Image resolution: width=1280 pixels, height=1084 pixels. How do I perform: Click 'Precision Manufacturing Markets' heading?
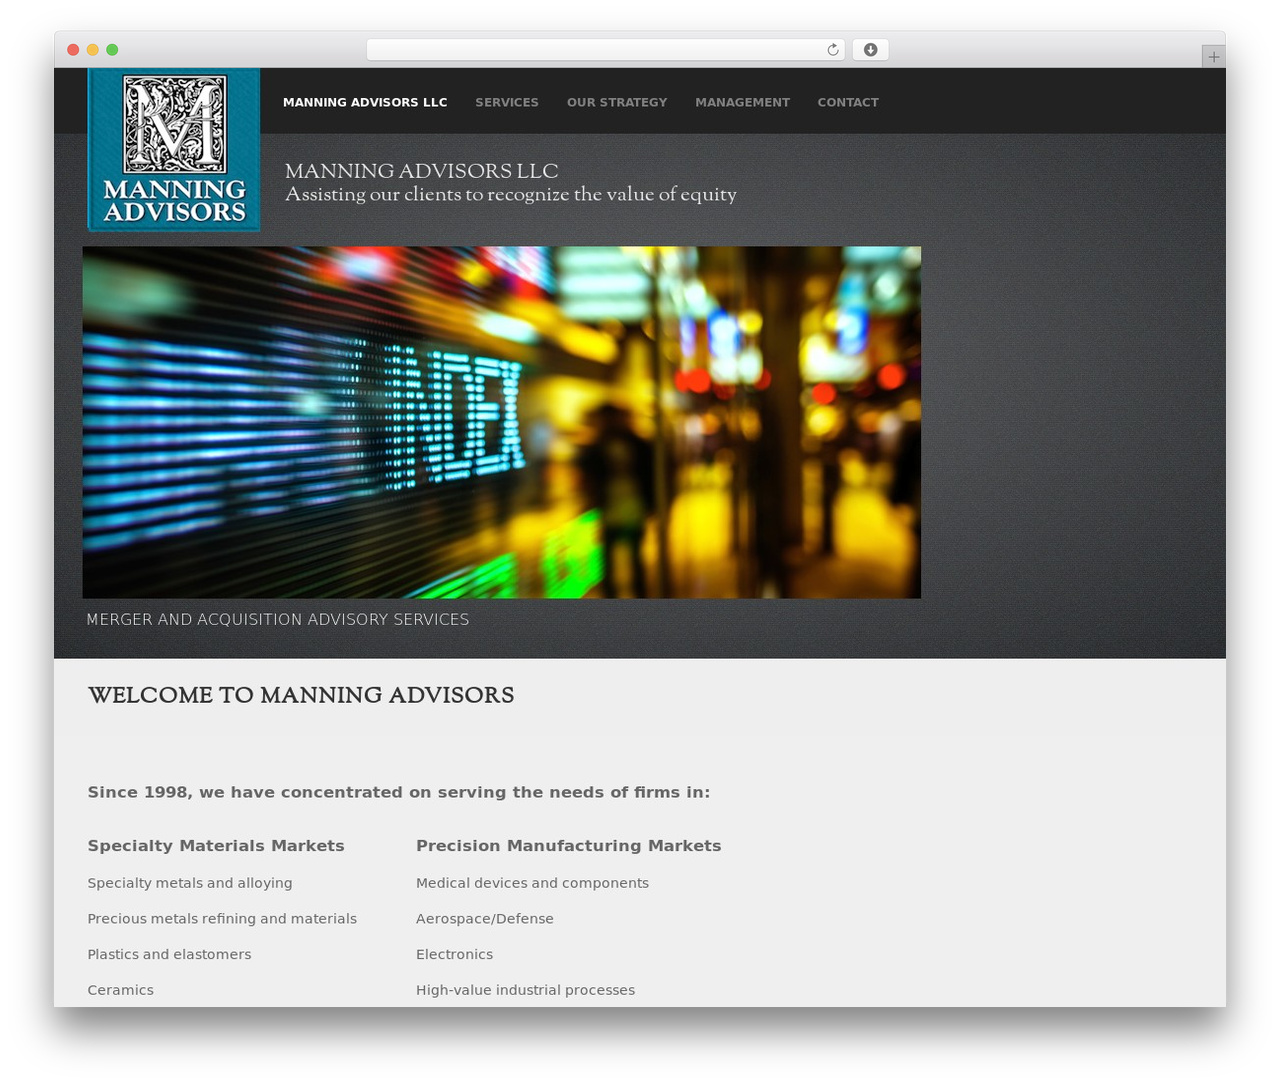(568, 846)
